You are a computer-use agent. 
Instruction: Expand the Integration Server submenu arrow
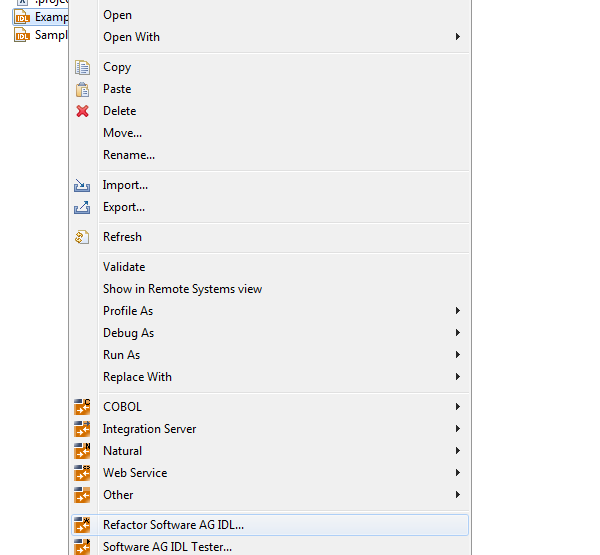[x=458, y=429]
